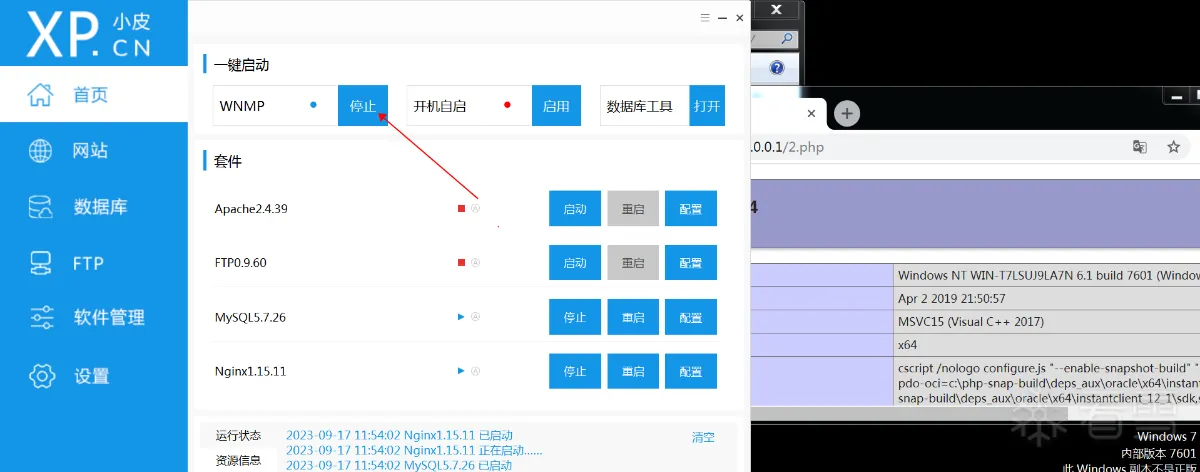Open 配置 for Nginx1.15.11

point(691,371)
